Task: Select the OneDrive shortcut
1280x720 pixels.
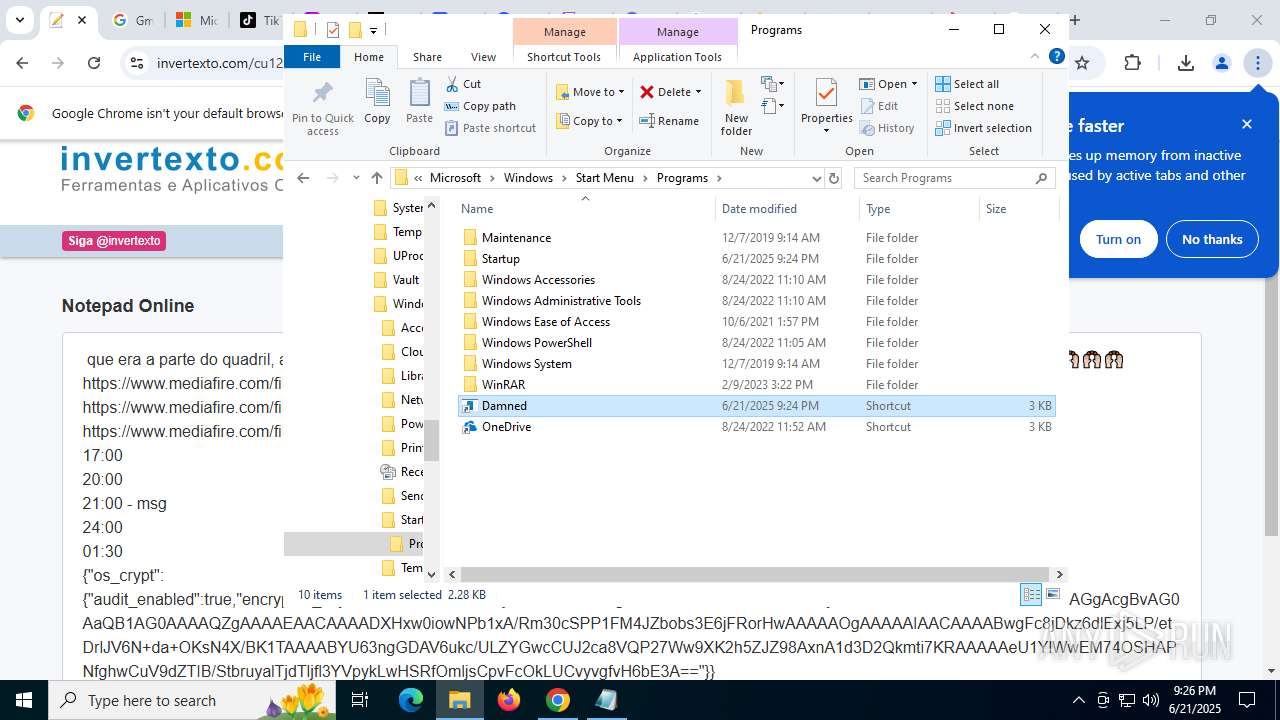Action: coord(756,427)
